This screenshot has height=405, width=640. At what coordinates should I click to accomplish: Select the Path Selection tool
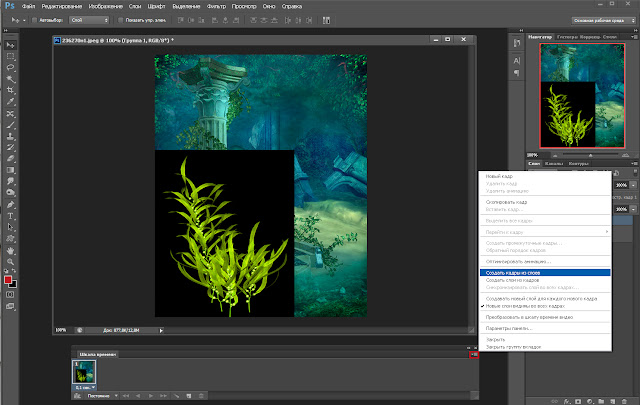tap(10, 227)
